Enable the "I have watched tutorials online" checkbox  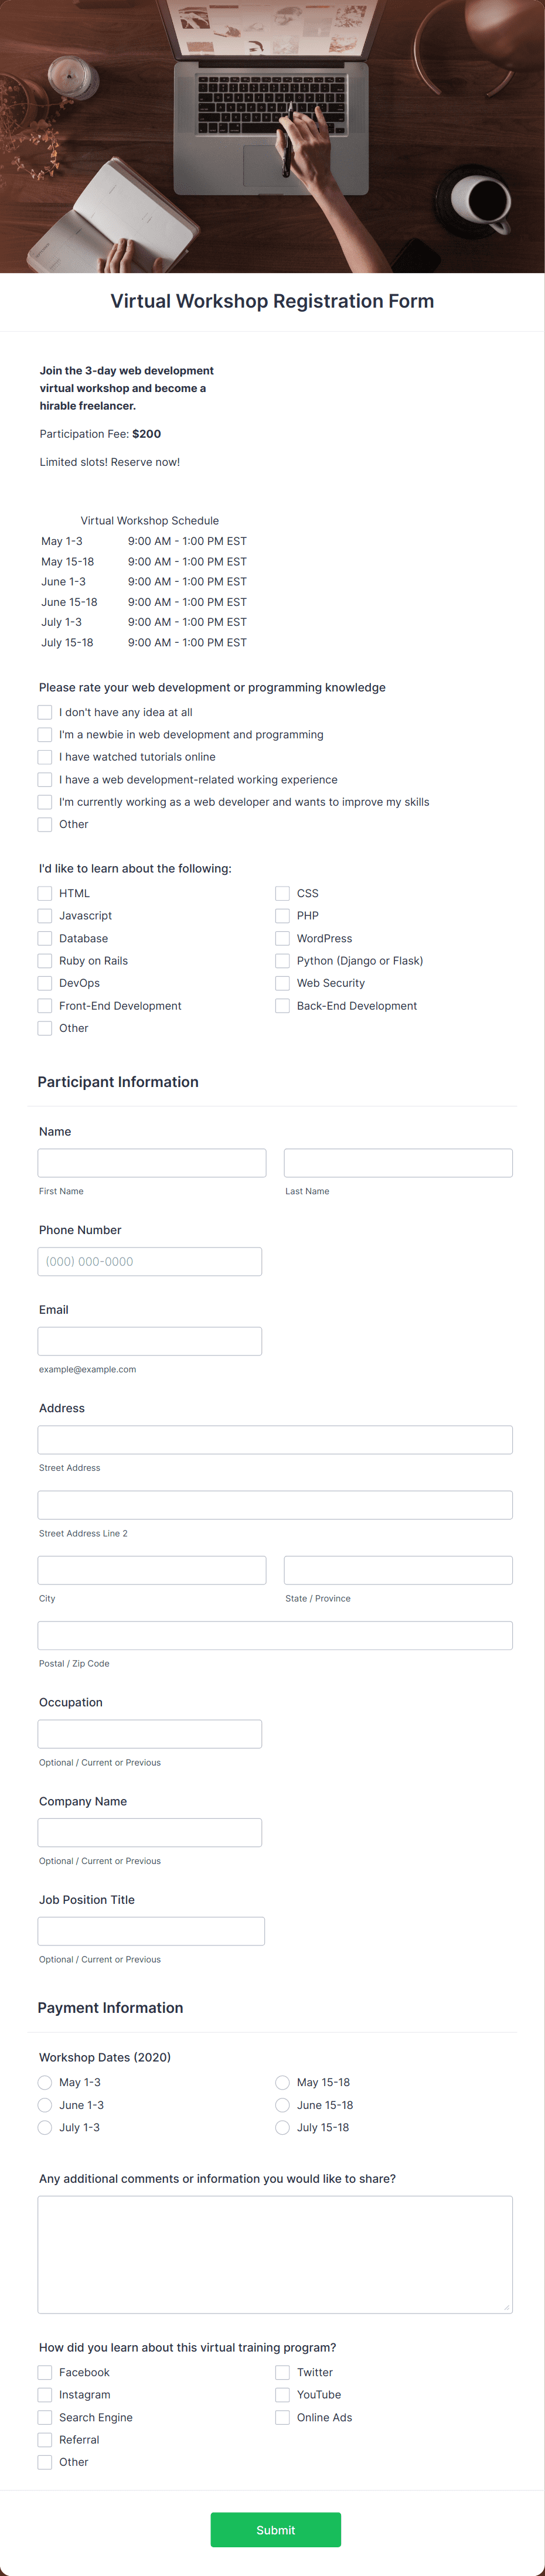click(x=44, y=757)
